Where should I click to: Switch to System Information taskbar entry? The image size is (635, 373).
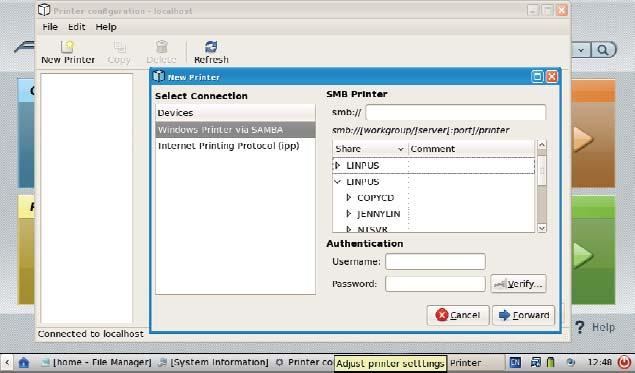(213, 362)
